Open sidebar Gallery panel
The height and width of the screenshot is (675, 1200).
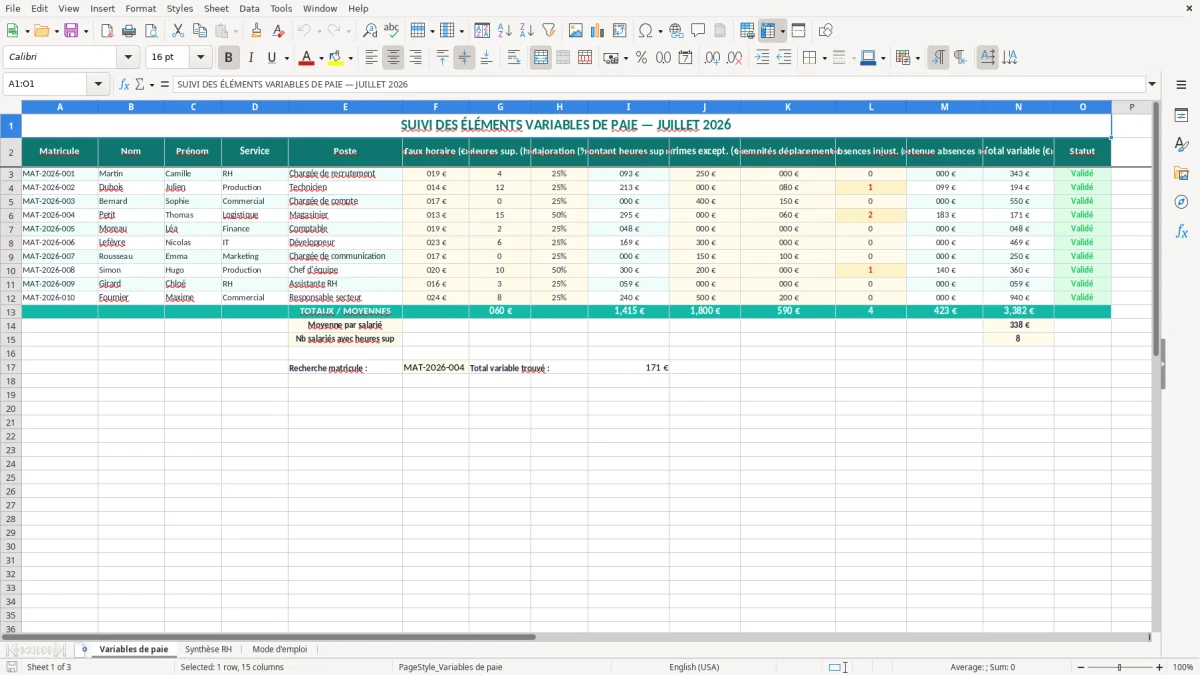coord(1181,173)
